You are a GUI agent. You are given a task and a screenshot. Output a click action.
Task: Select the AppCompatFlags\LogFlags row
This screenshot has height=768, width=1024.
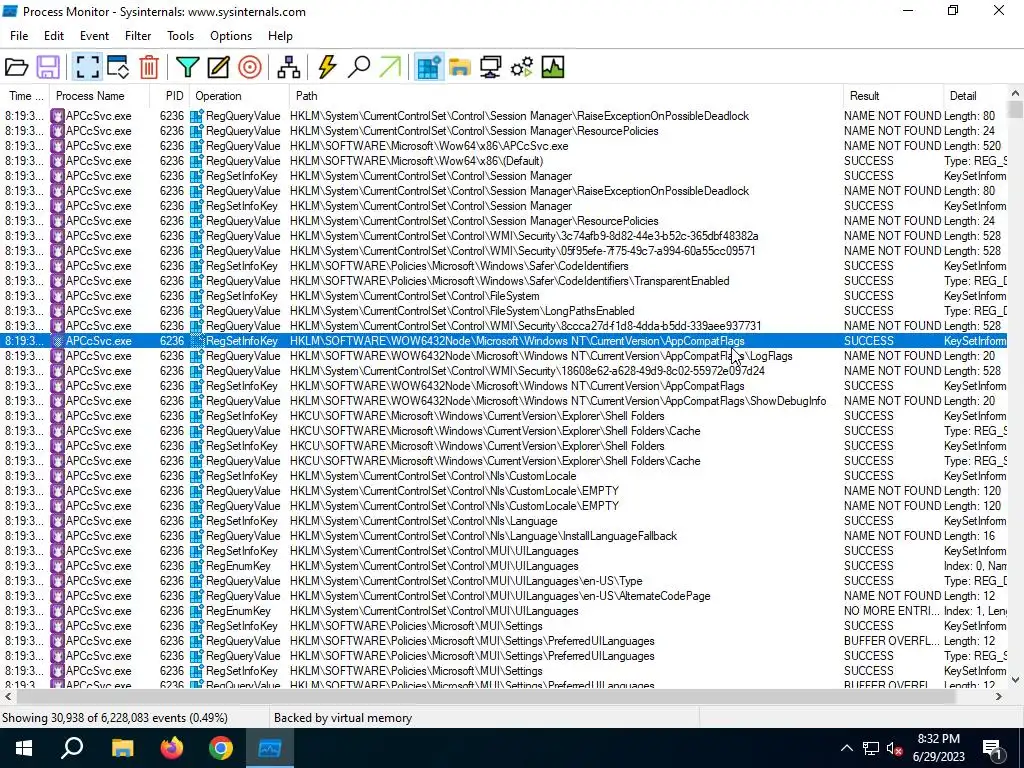click(503, 356)
